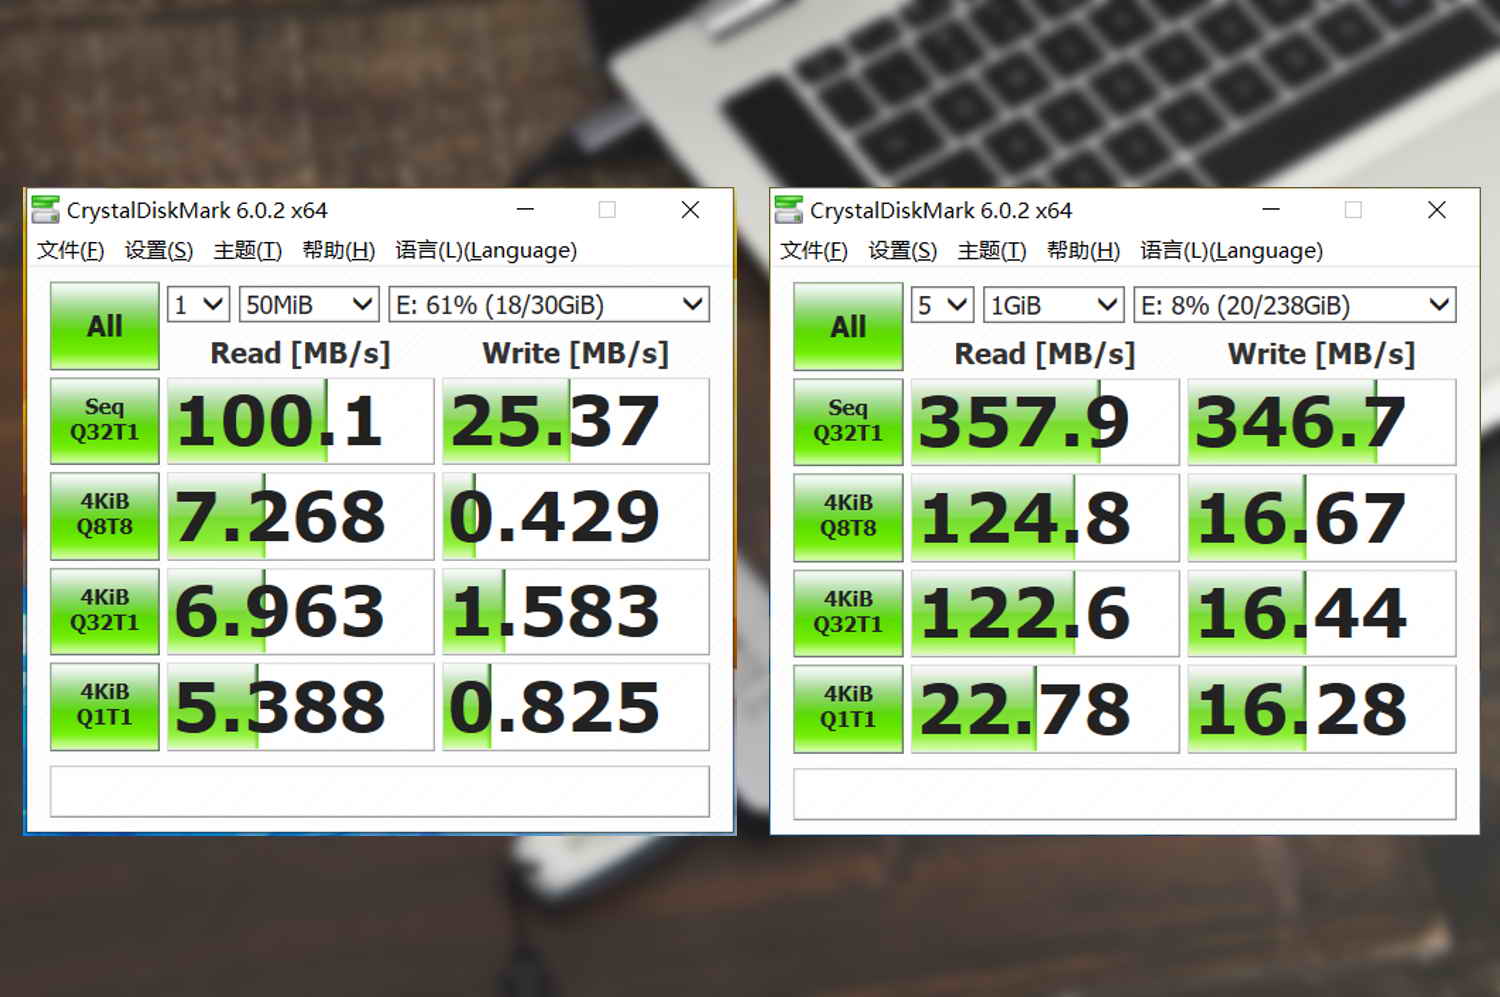1500x997 pixels.
Task: Open test count dropdown showing 5
Action: [x=942, y=305]
